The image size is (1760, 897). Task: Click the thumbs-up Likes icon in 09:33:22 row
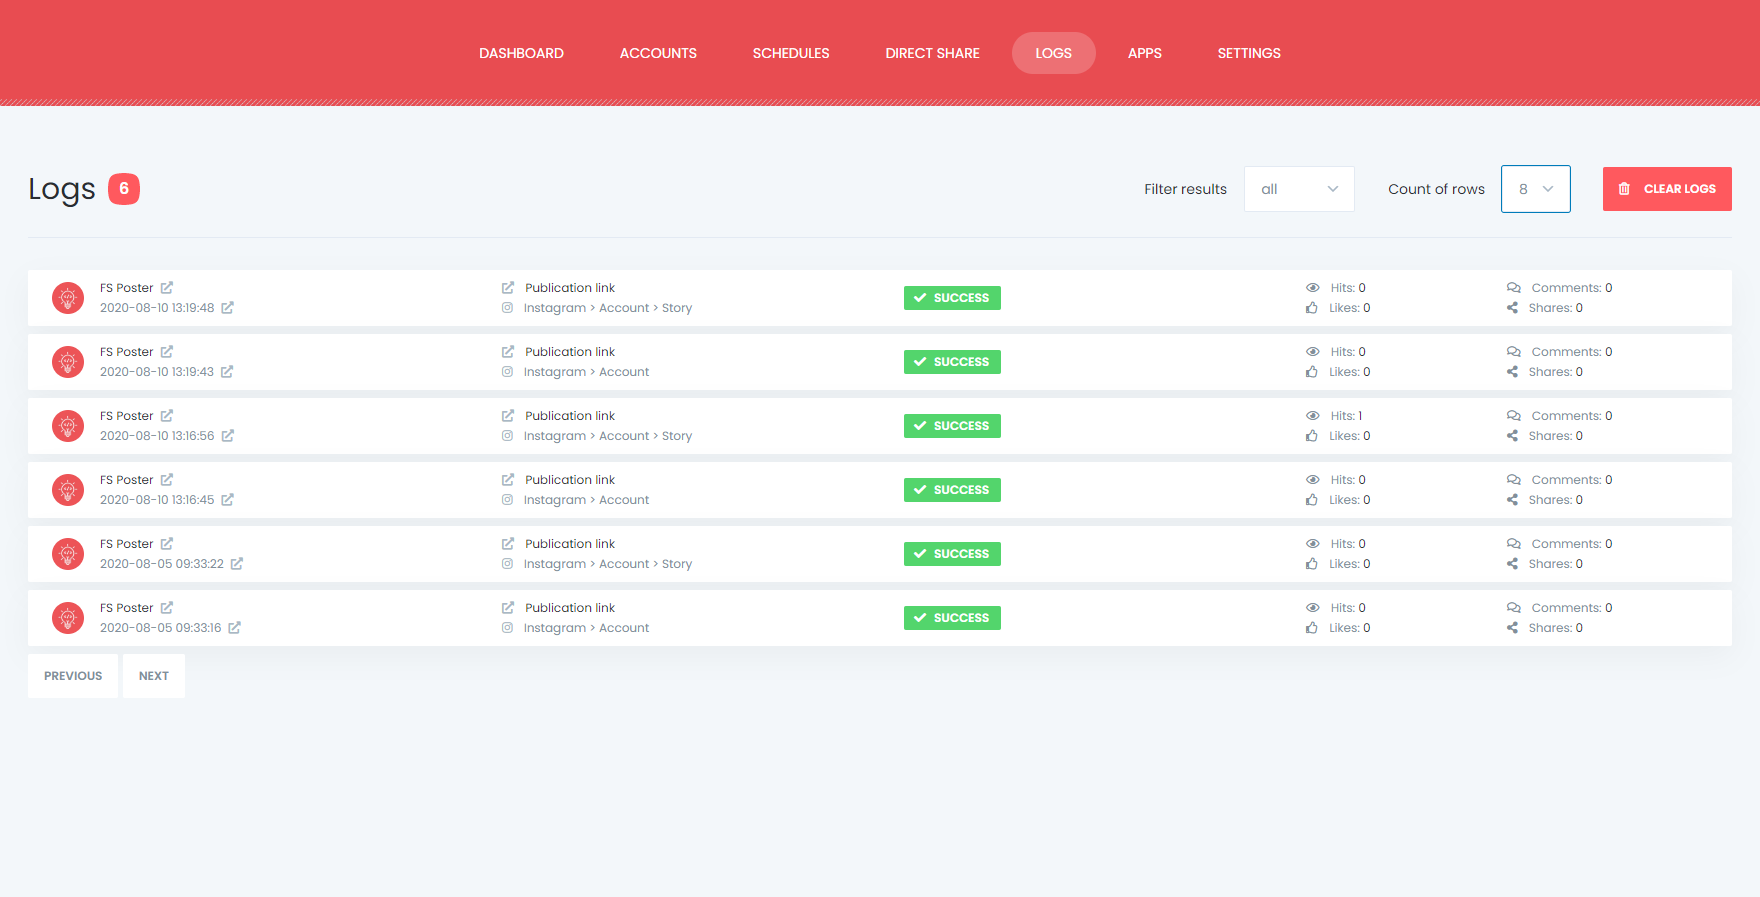[x=1312, y=564]
